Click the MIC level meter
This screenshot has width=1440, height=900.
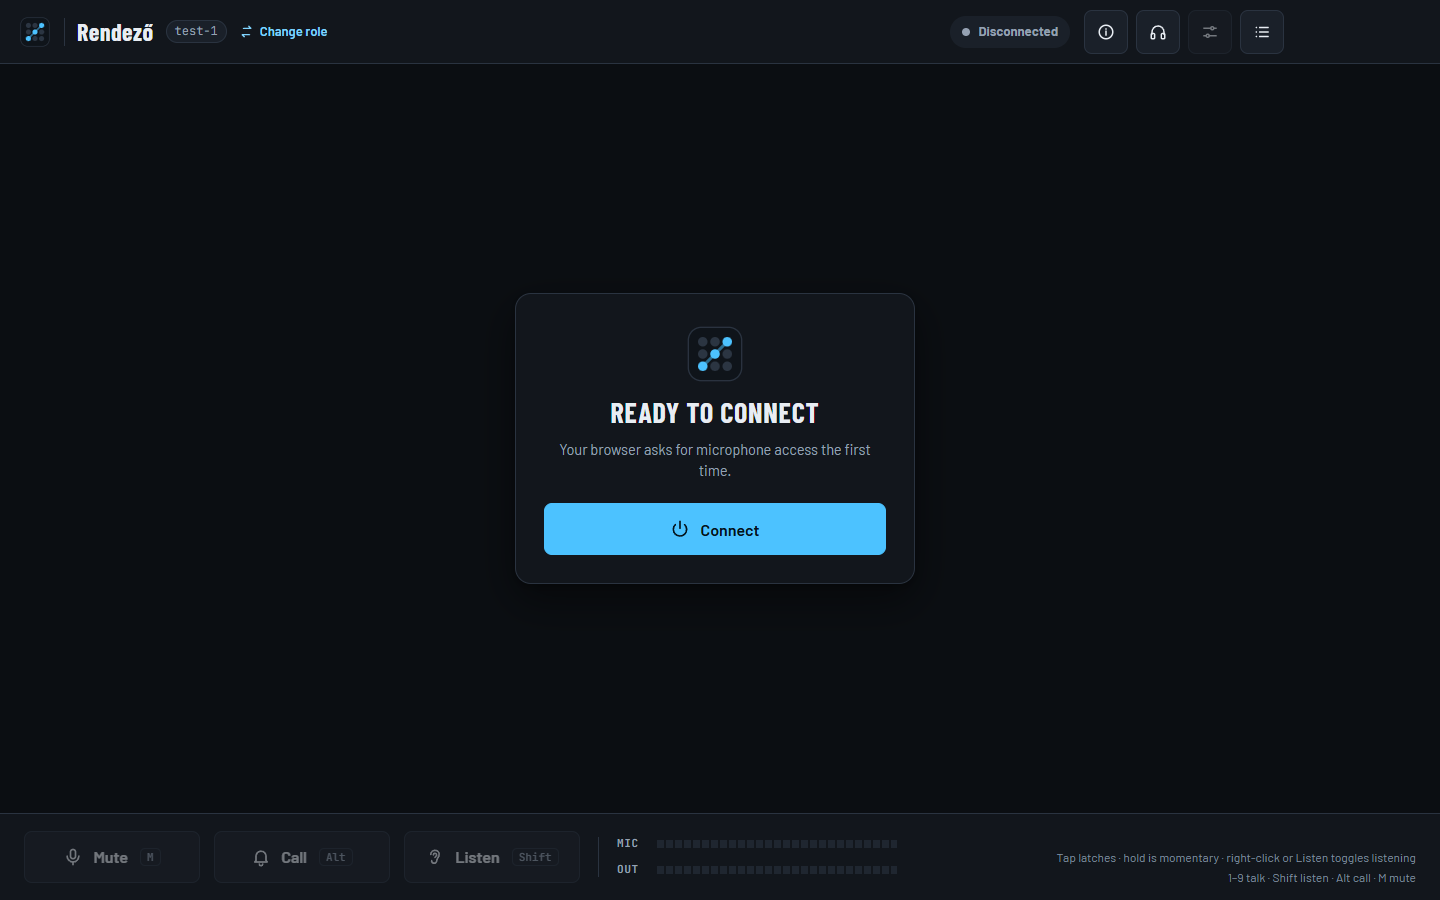tap(777, 844)
